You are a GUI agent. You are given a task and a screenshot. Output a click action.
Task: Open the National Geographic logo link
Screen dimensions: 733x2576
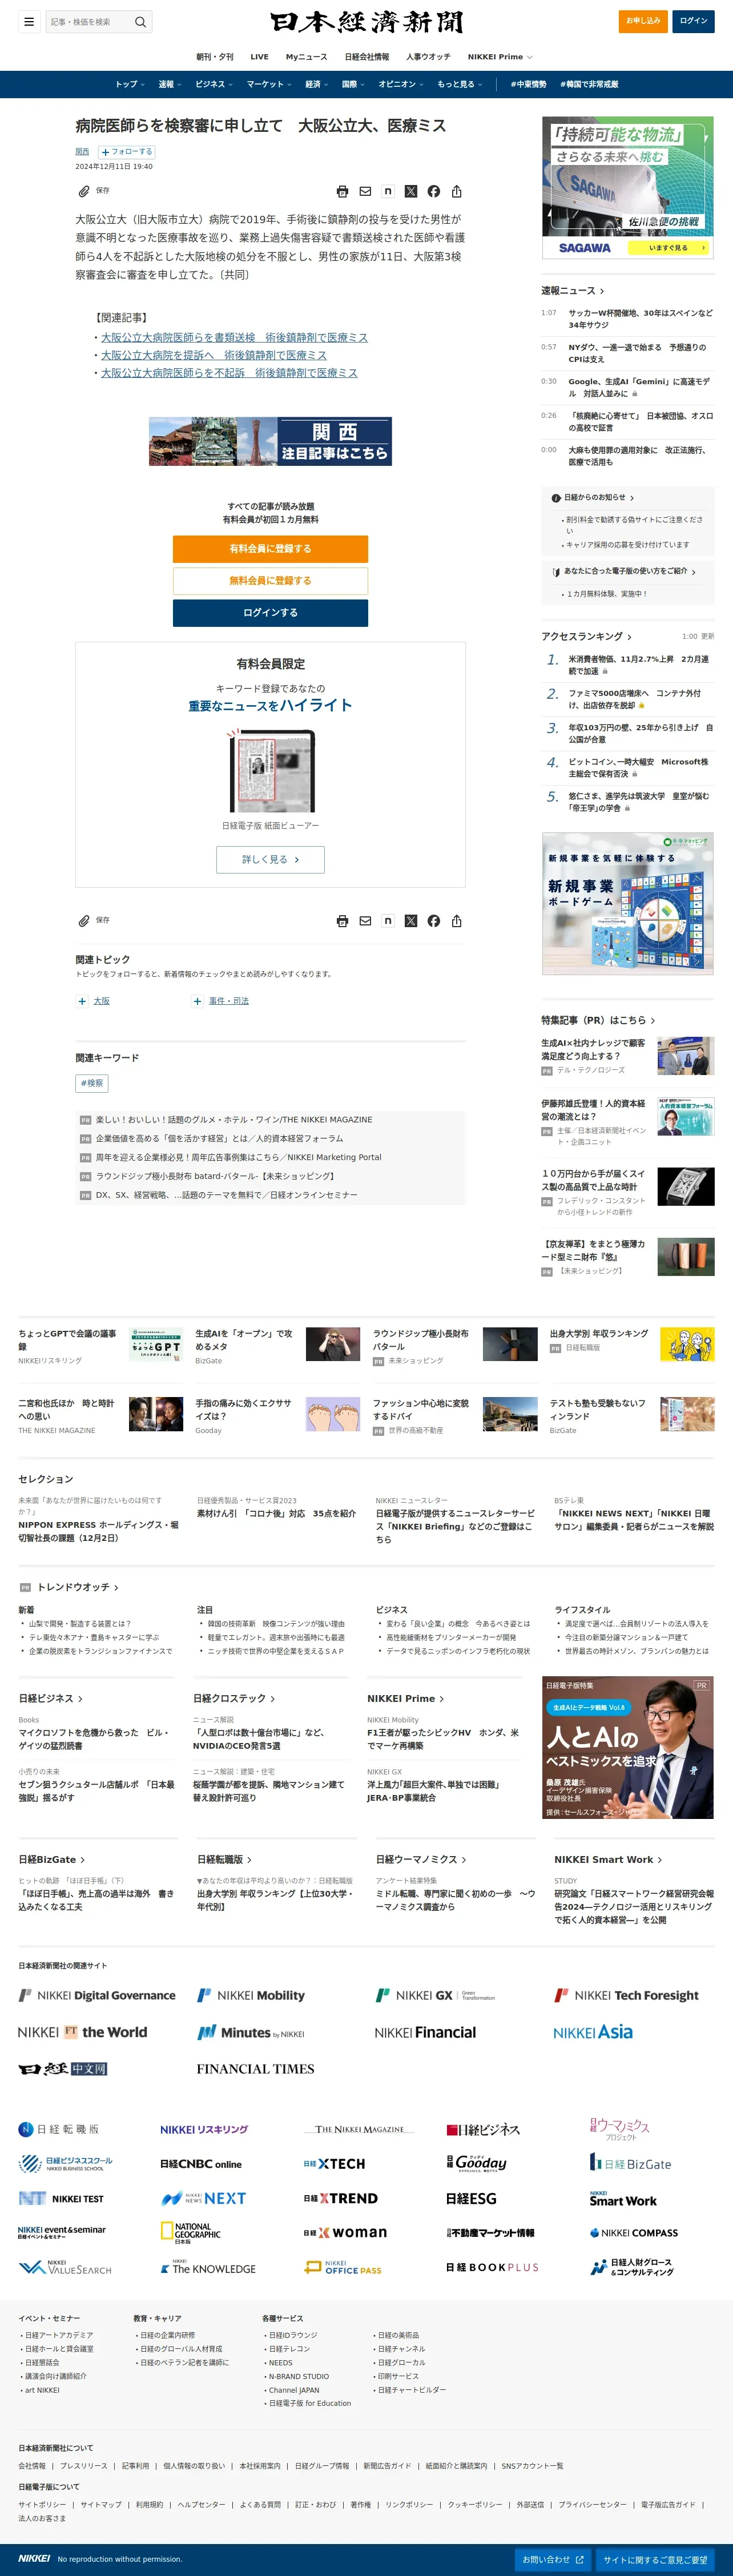tap(191, 2233)
